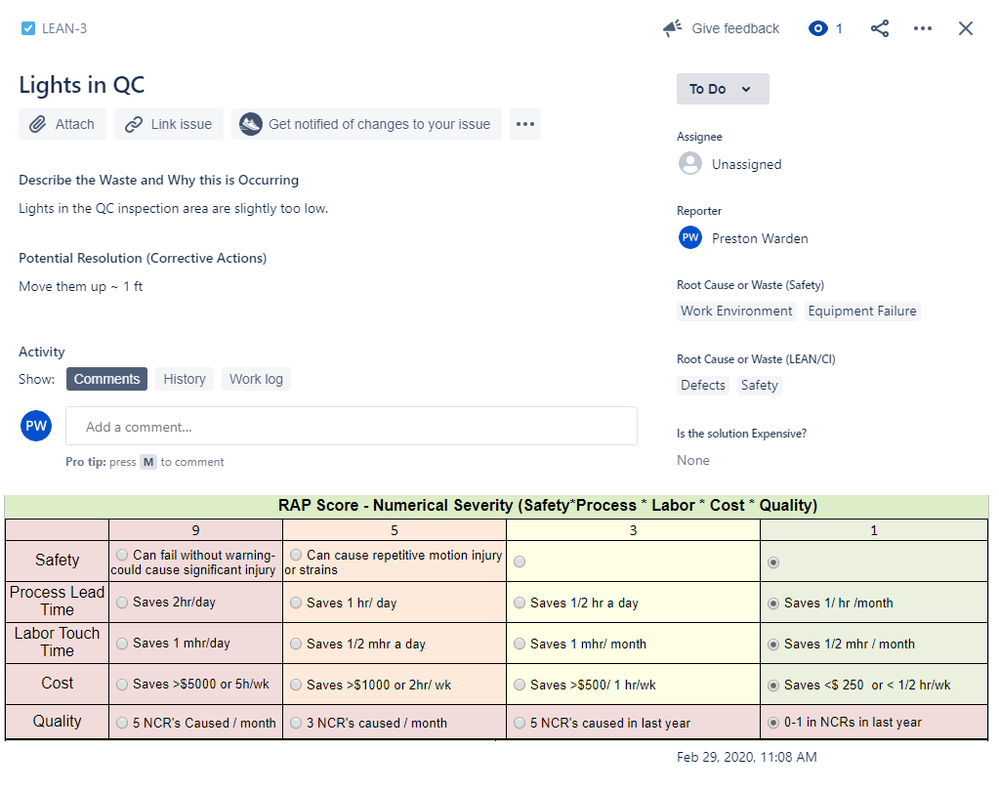This screenshot has height=791, width=999.
Task: Click the Defects root cause label
Action: pyautogui.click(x=702, y=385)
